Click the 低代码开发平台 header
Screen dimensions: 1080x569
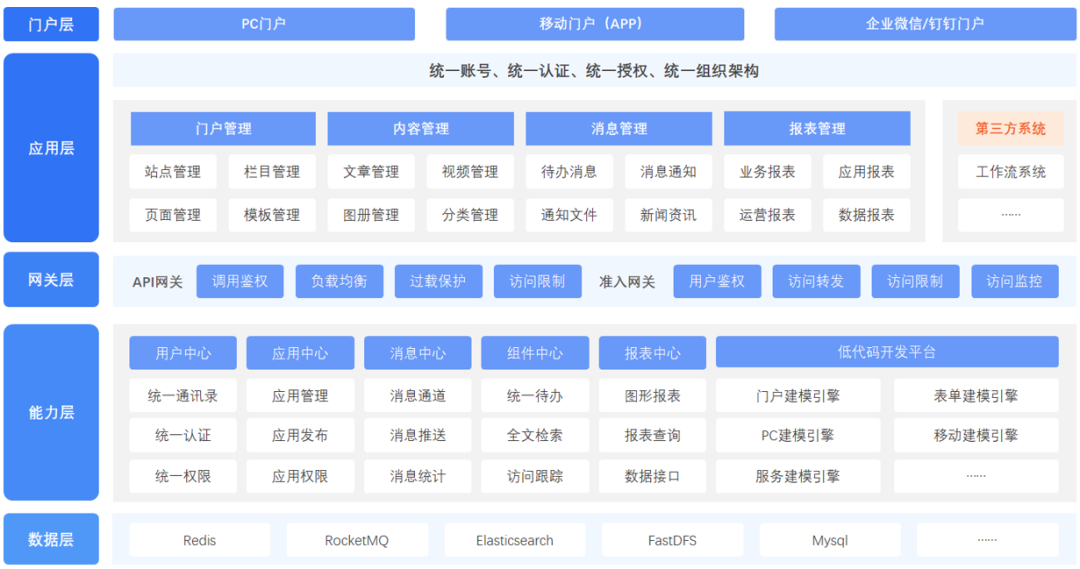[x=886, y=352]
